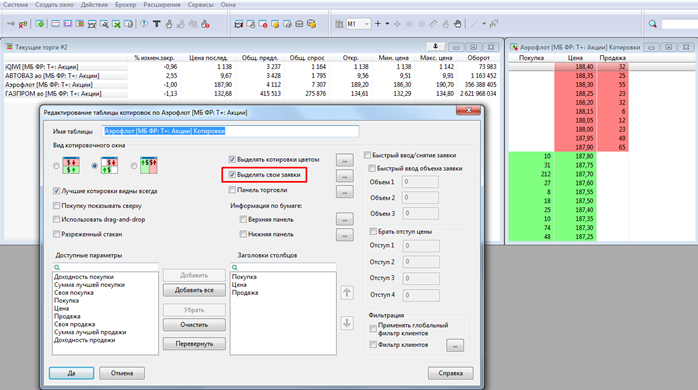Click search field above Доступные параметры list
The width and height of the screenshot is (698, 390).
click(x=105, y=267)
